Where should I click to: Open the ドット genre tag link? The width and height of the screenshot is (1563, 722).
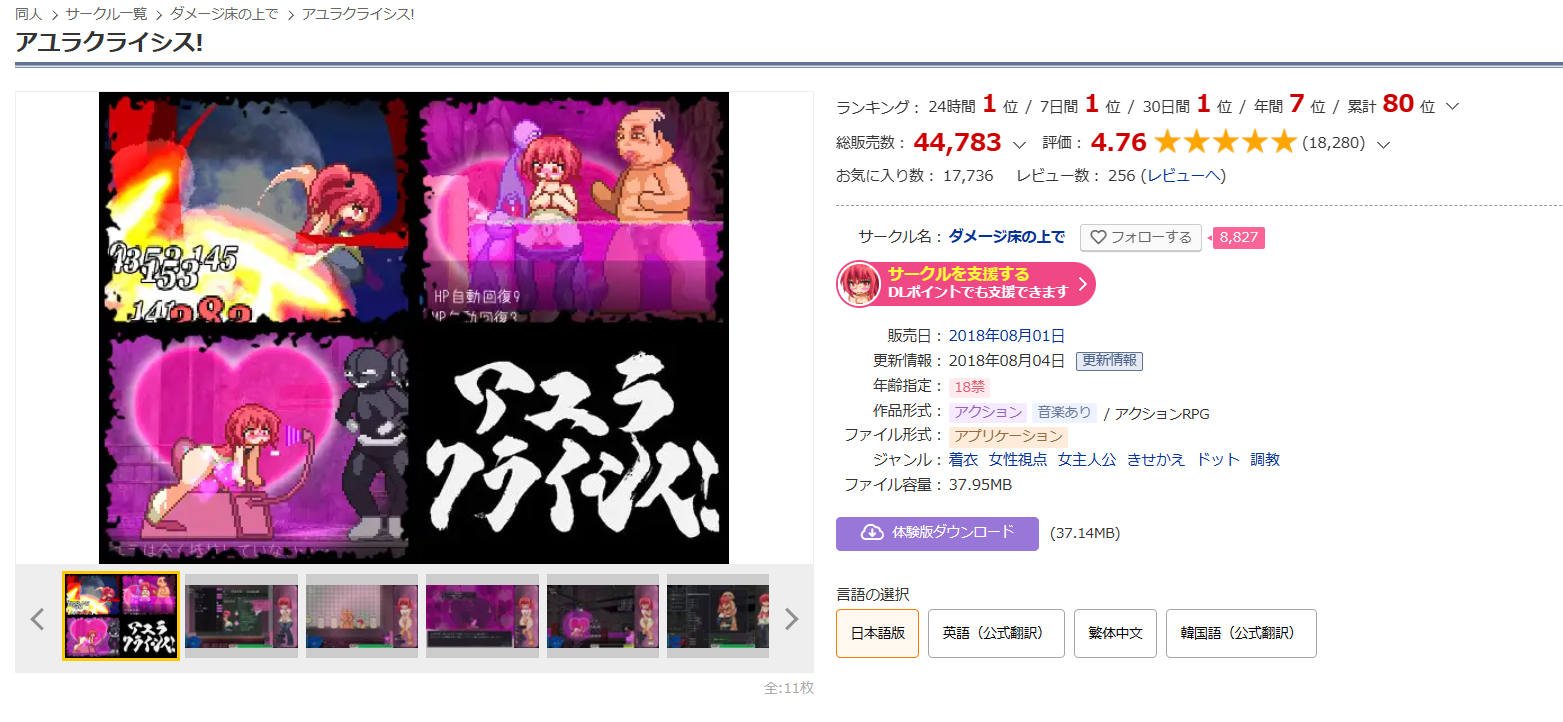tap(1217, 460)
